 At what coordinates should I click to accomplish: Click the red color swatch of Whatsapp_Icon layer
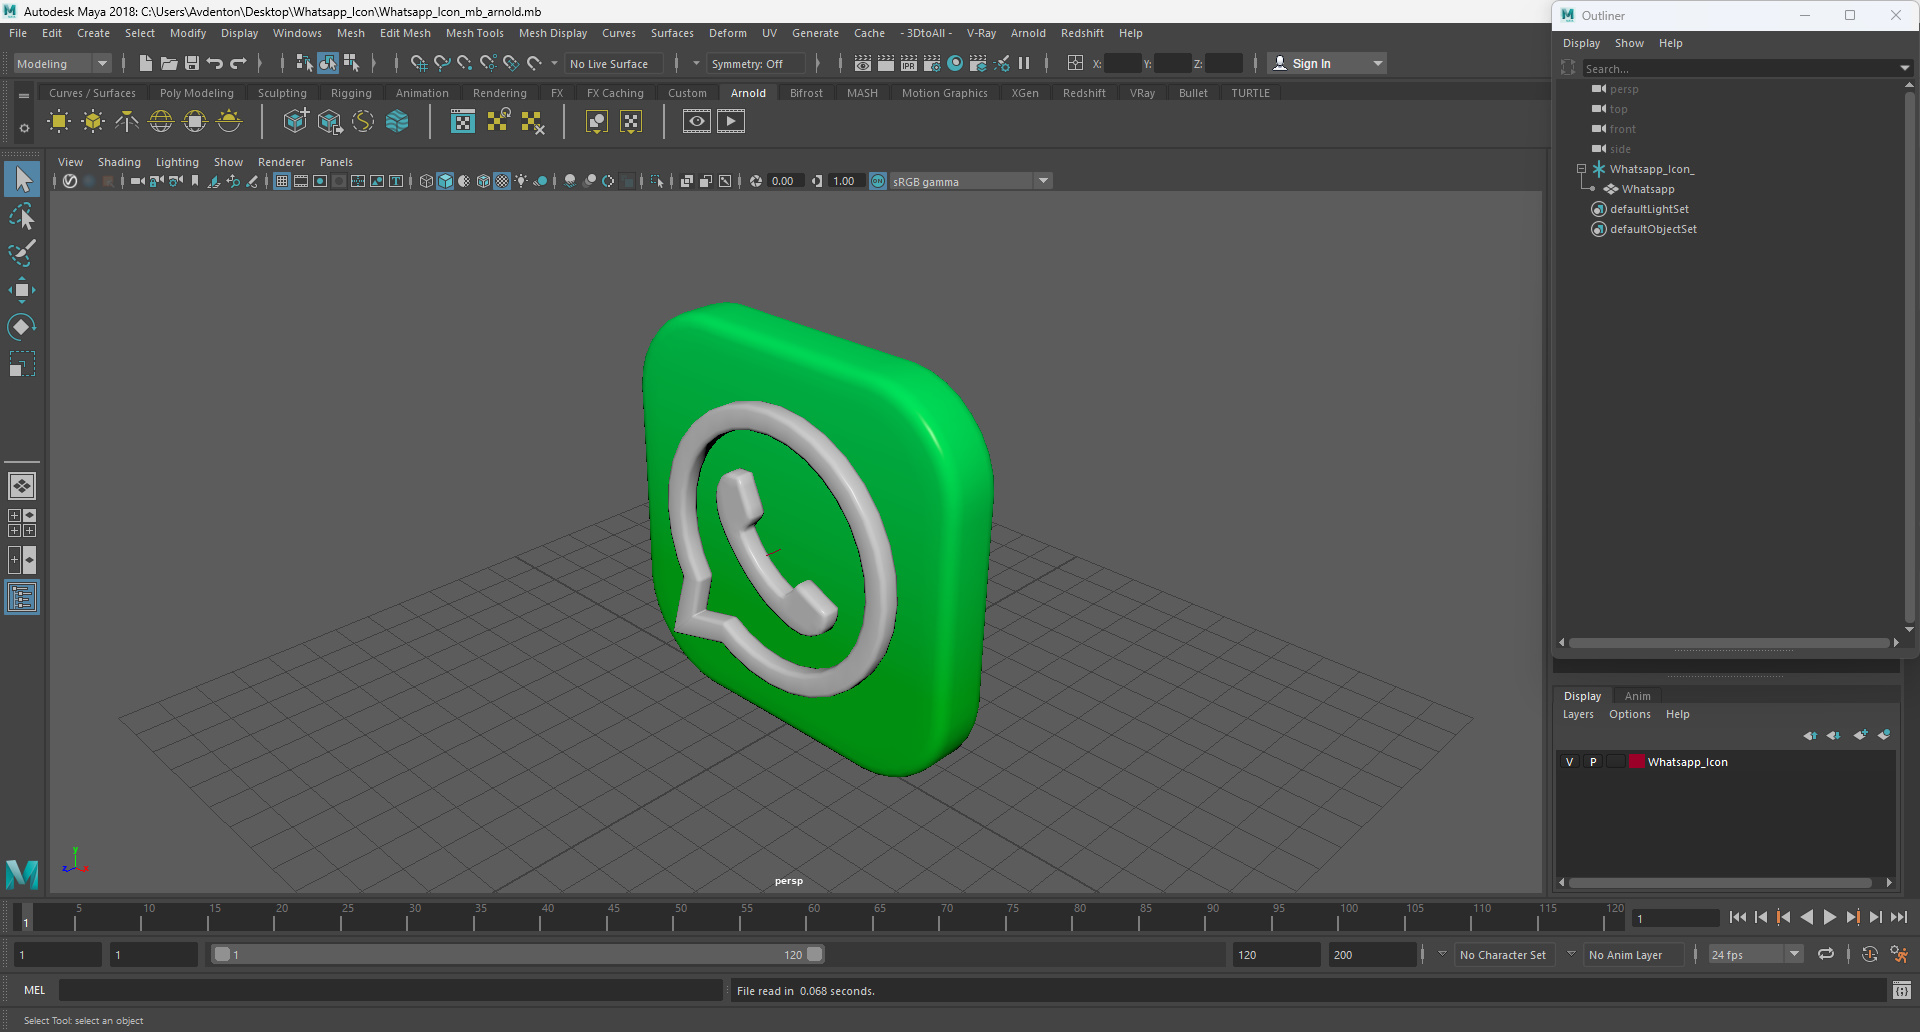click(1637, 762)
